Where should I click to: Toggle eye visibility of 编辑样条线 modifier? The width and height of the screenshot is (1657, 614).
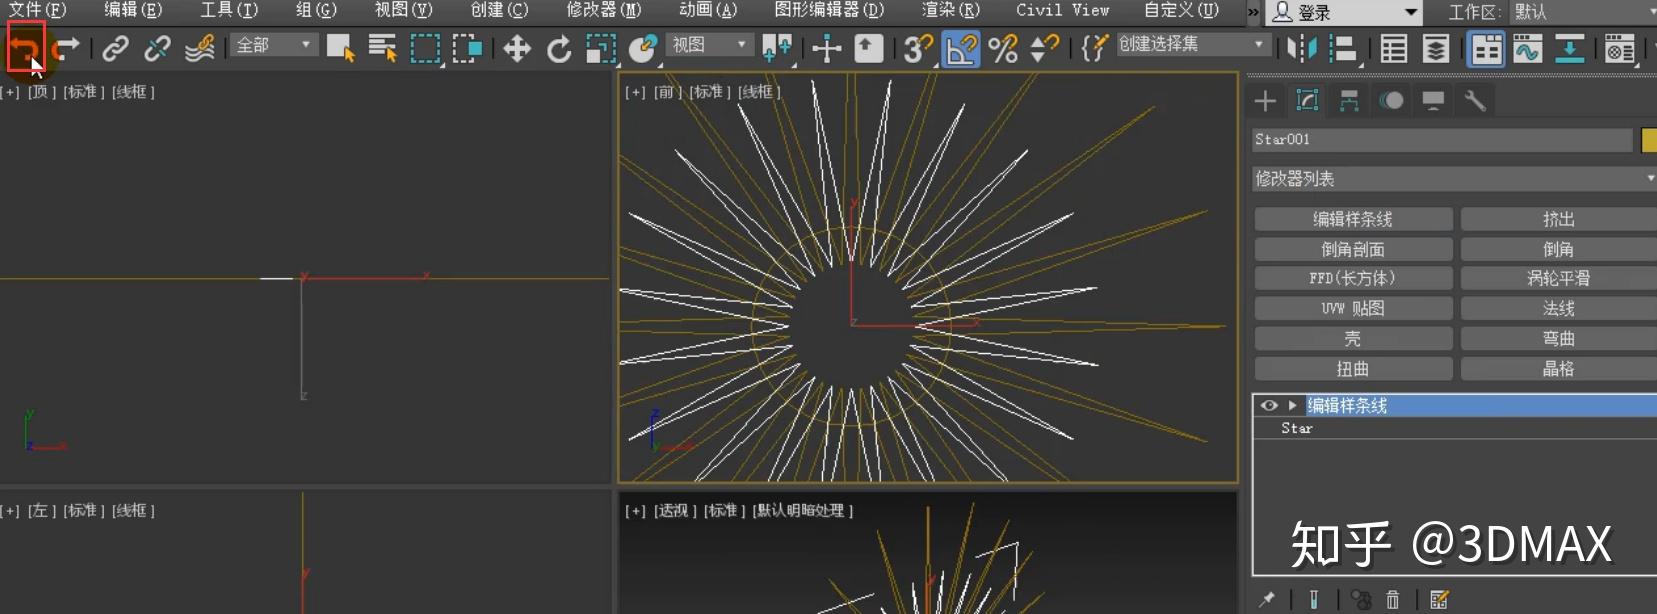pyautogui.click(x=1269, y=405)
